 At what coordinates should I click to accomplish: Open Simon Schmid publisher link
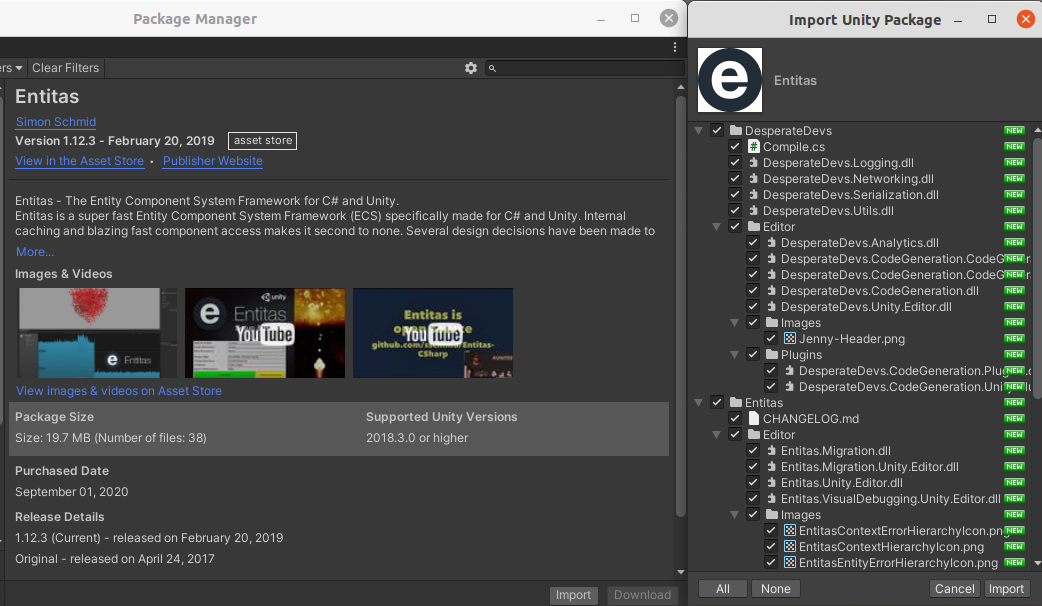(56, 122)
